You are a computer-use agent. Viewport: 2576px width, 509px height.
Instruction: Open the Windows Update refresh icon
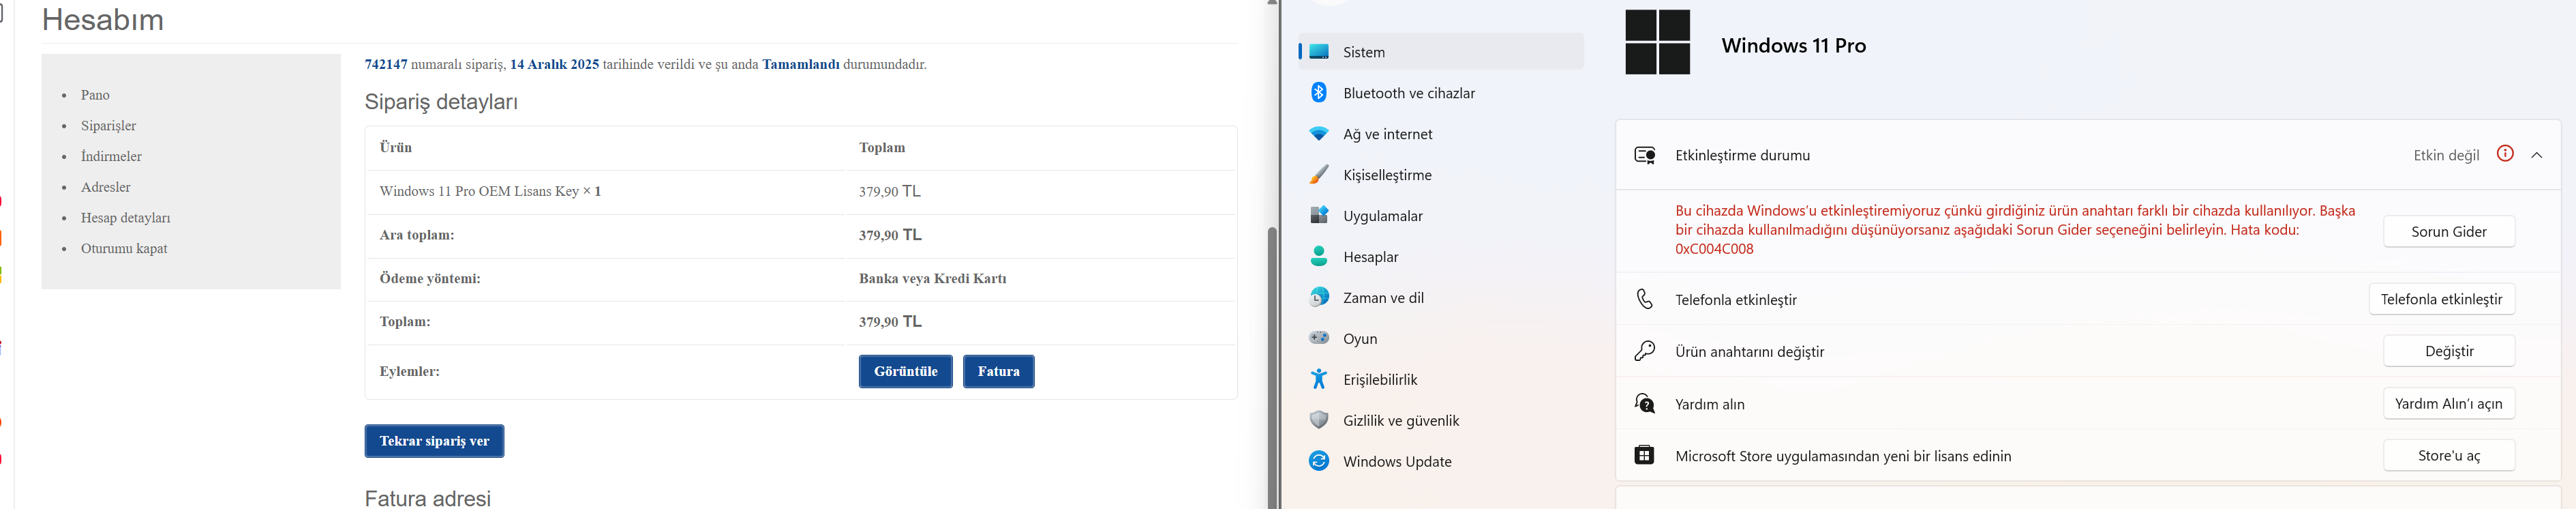pyautogui.click(x=1319, y=461)
